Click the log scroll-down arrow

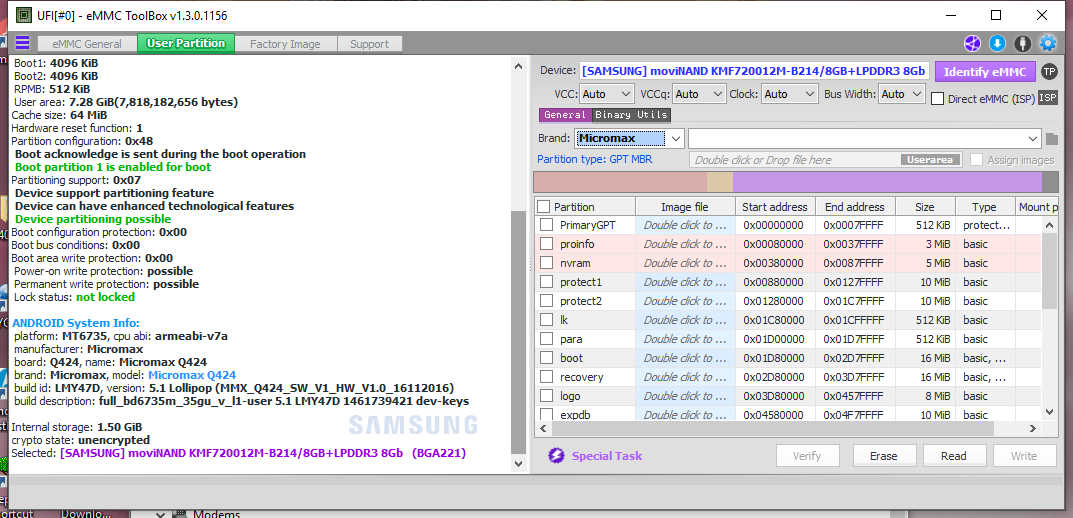518,463
